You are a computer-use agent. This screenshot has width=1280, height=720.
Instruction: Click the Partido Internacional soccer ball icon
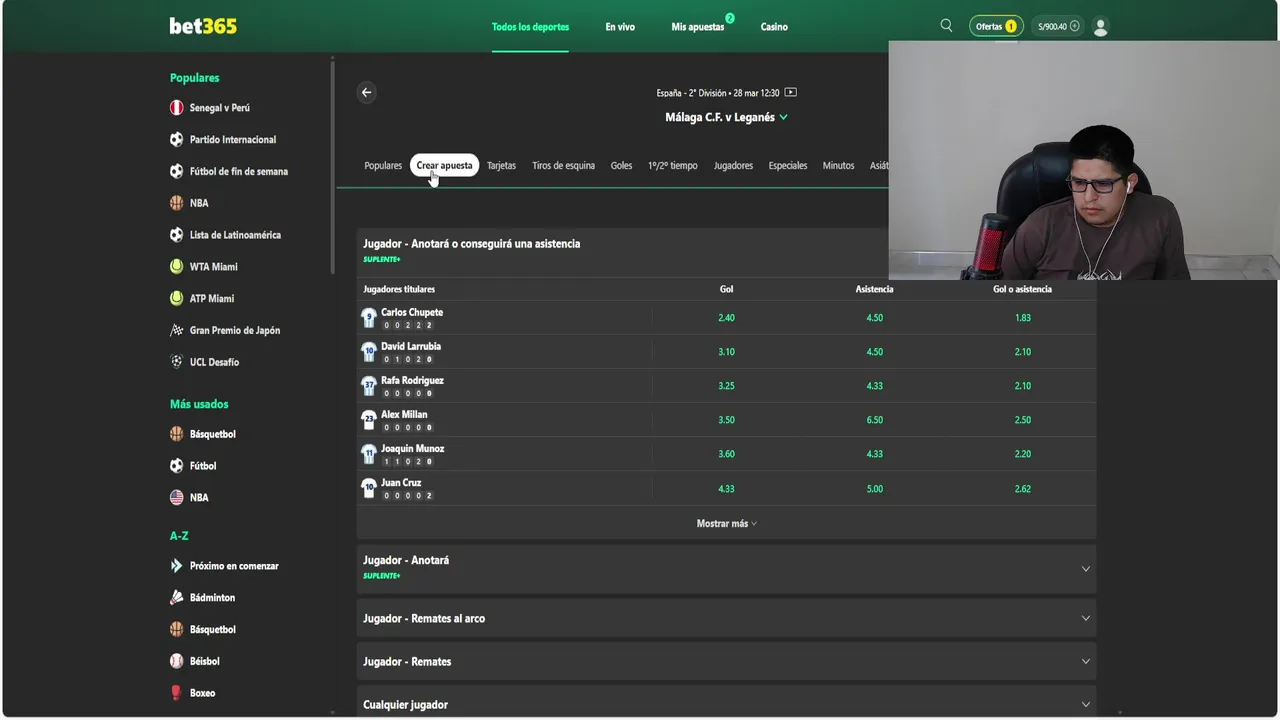coord(177,140)
